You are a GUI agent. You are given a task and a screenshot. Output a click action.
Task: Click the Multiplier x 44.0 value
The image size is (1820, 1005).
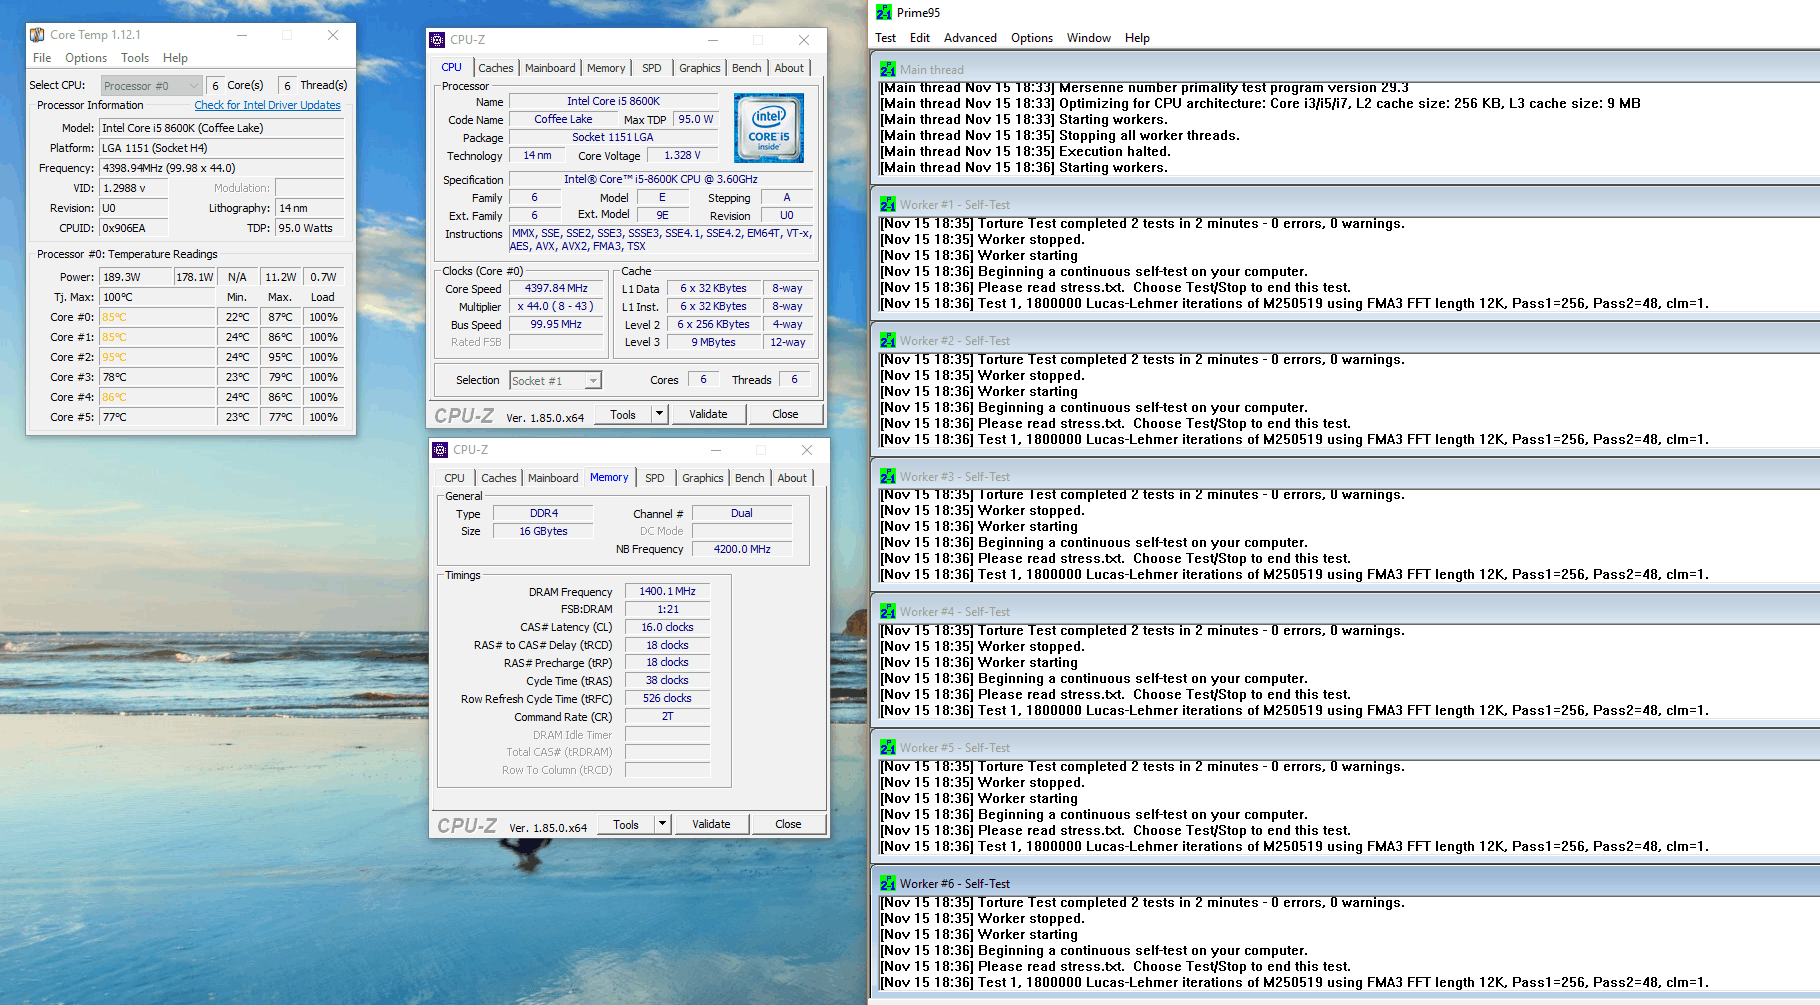click(556, 306)
